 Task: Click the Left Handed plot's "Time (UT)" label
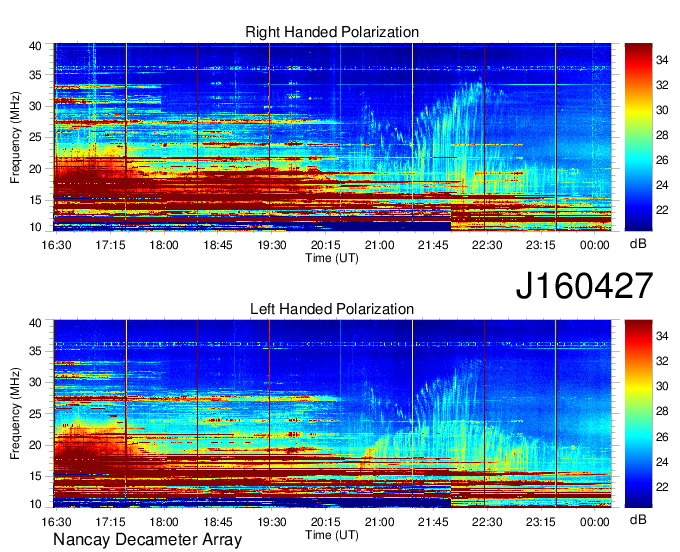[332, 535]
